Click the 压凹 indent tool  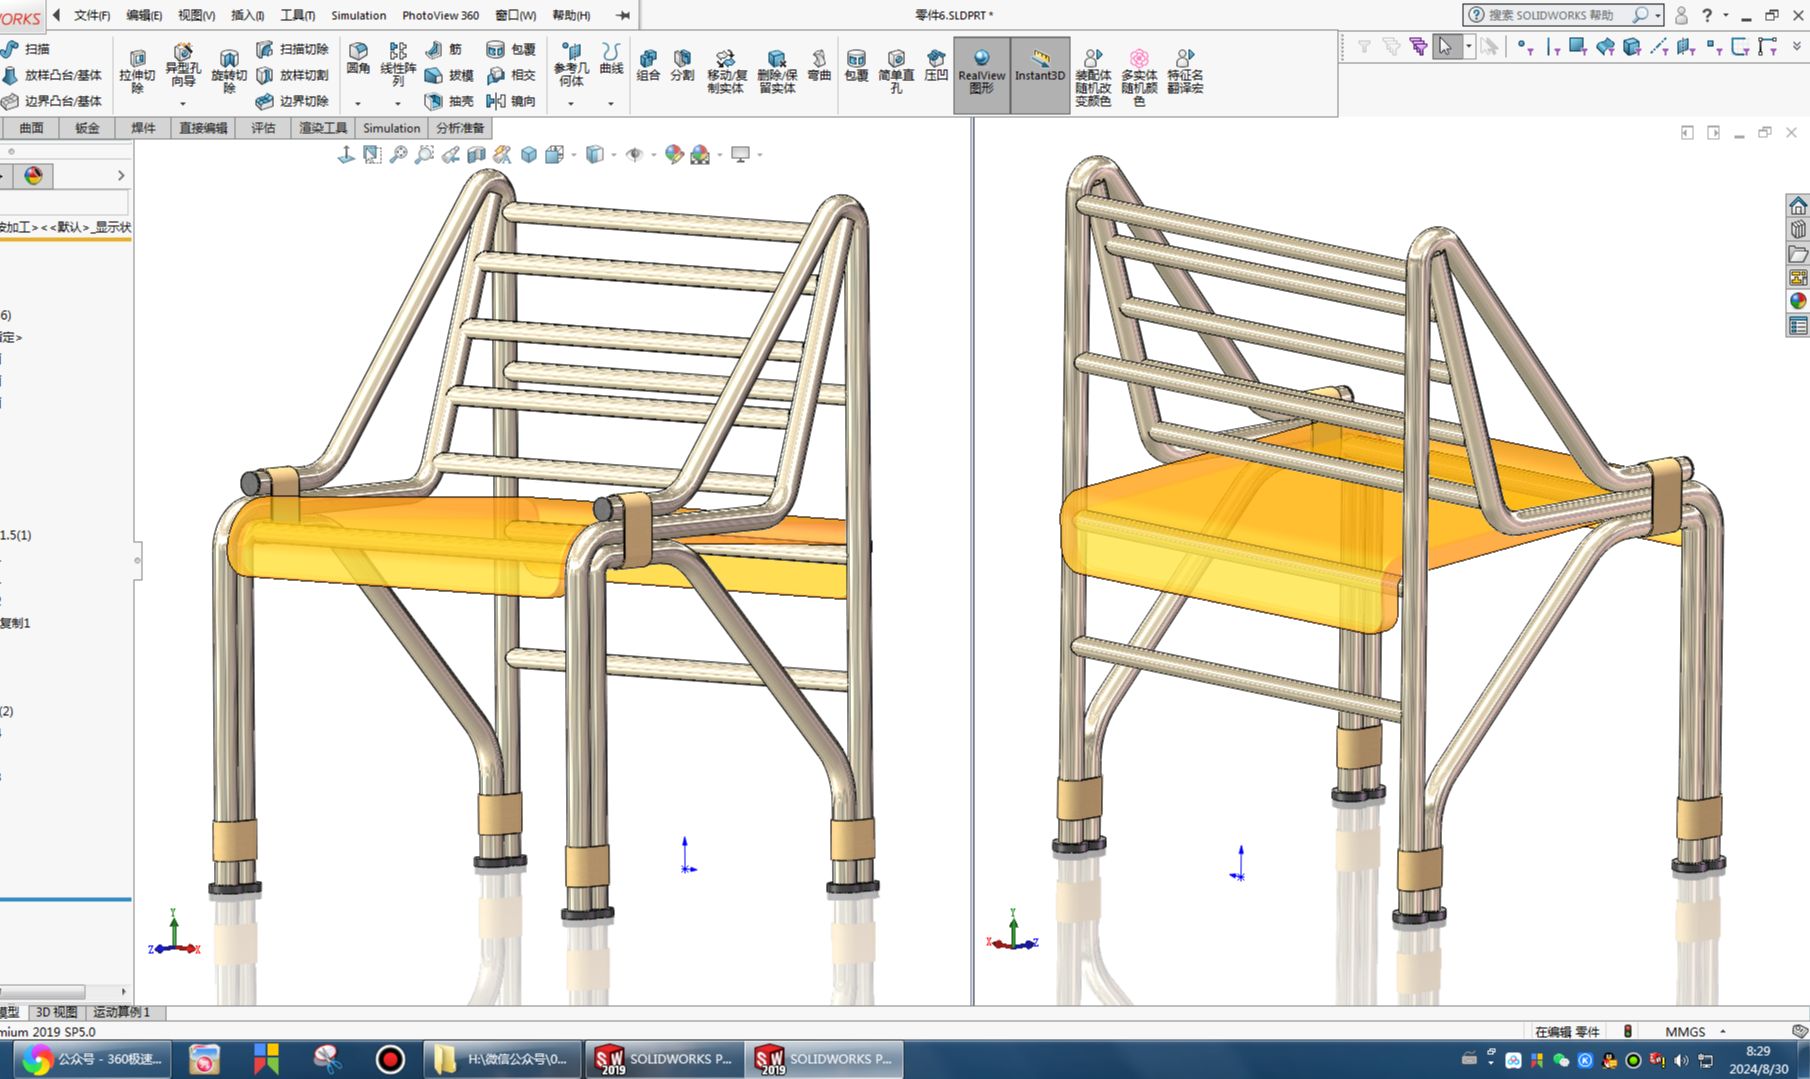[936, 65]
